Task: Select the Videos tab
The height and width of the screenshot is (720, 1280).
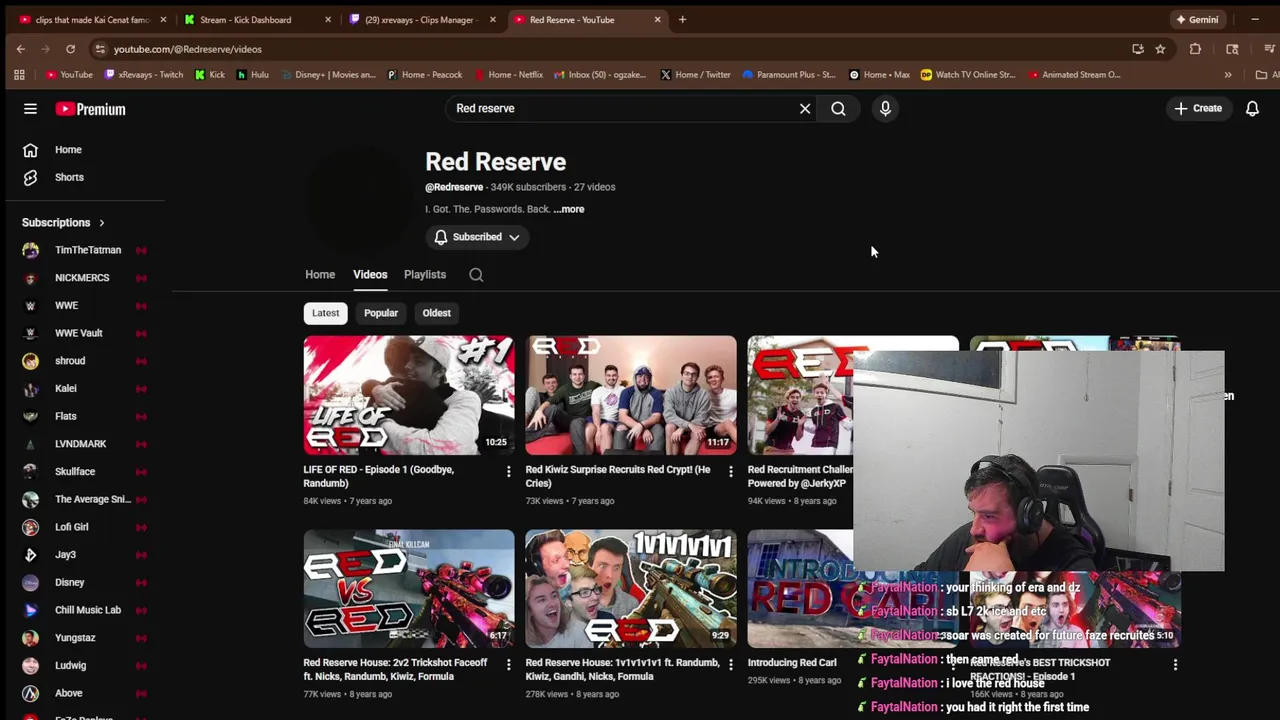Action: (x=370, y=274)
